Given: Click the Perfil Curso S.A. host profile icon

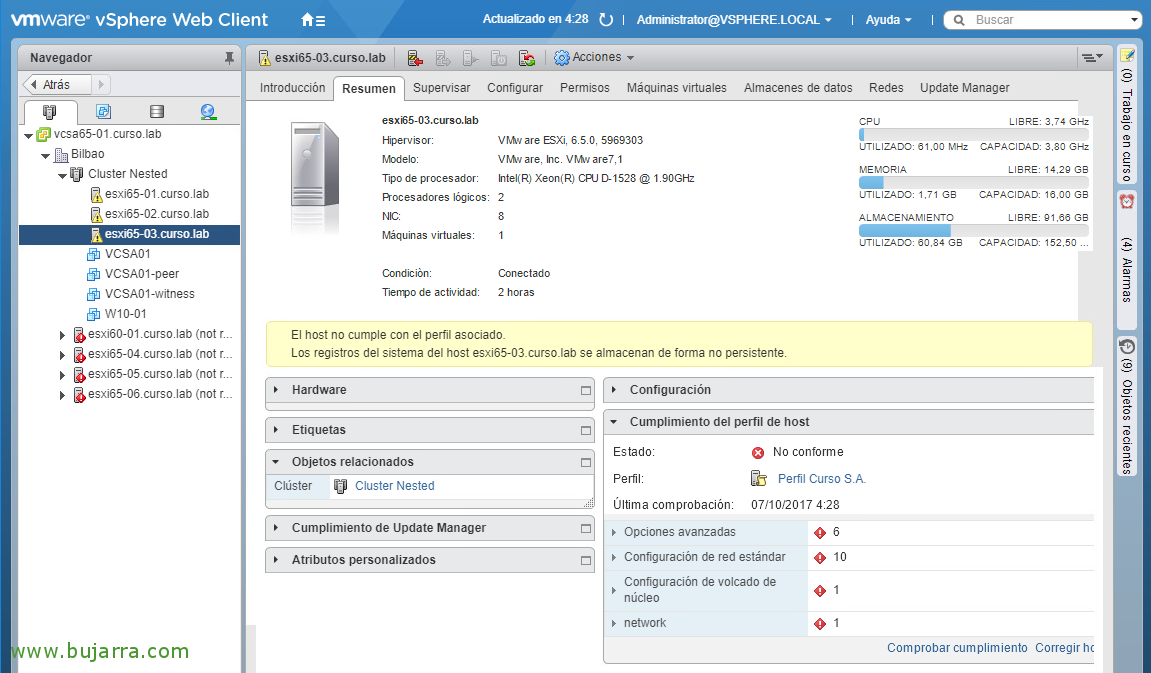Looking at the screenshot, I should coord(758,479).
